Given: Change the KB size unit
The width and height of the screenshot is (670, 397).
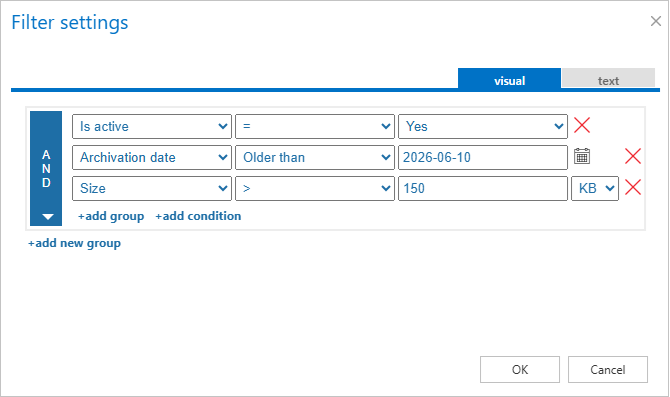Looking at the screenshot, I should tap(595, 188).
